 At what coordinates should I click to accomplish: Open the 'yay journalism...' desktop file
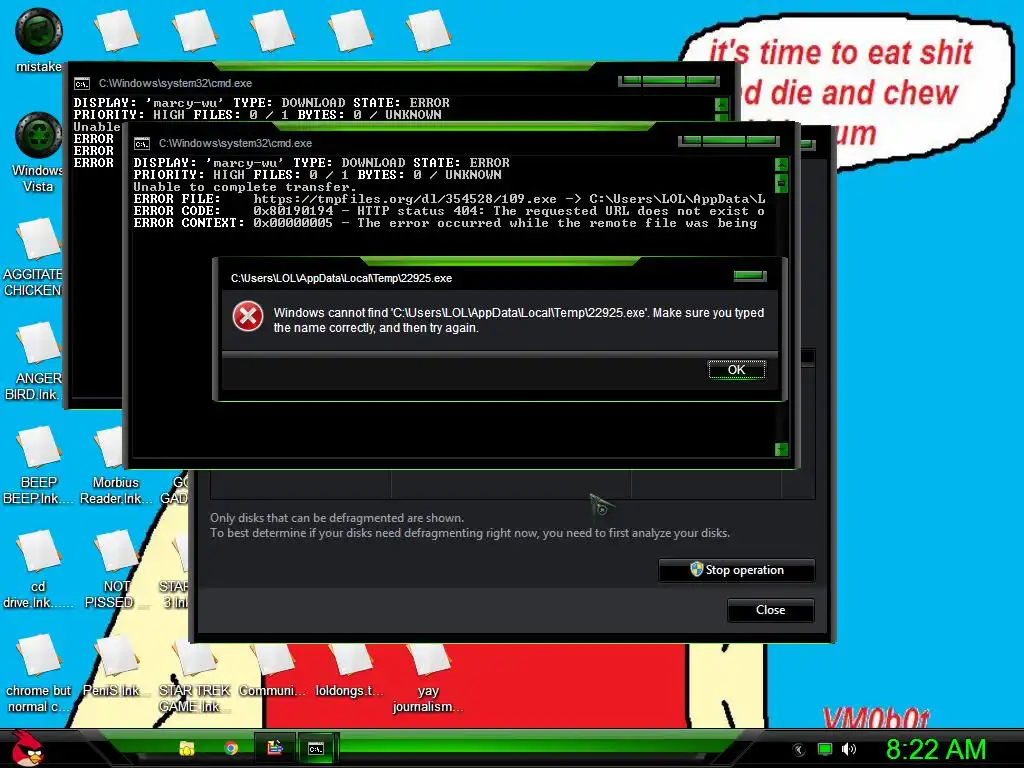point(428,677)
